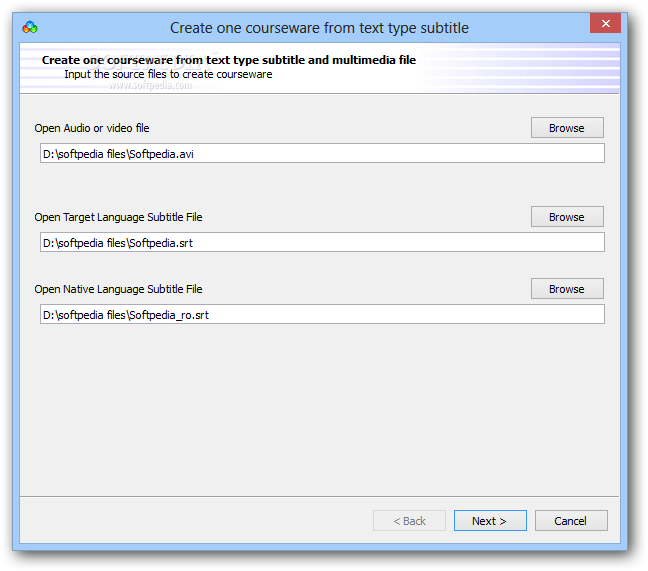Screen dimensions: 648x571
Task: Click the greyed-out < Back button
Action: 409,521
